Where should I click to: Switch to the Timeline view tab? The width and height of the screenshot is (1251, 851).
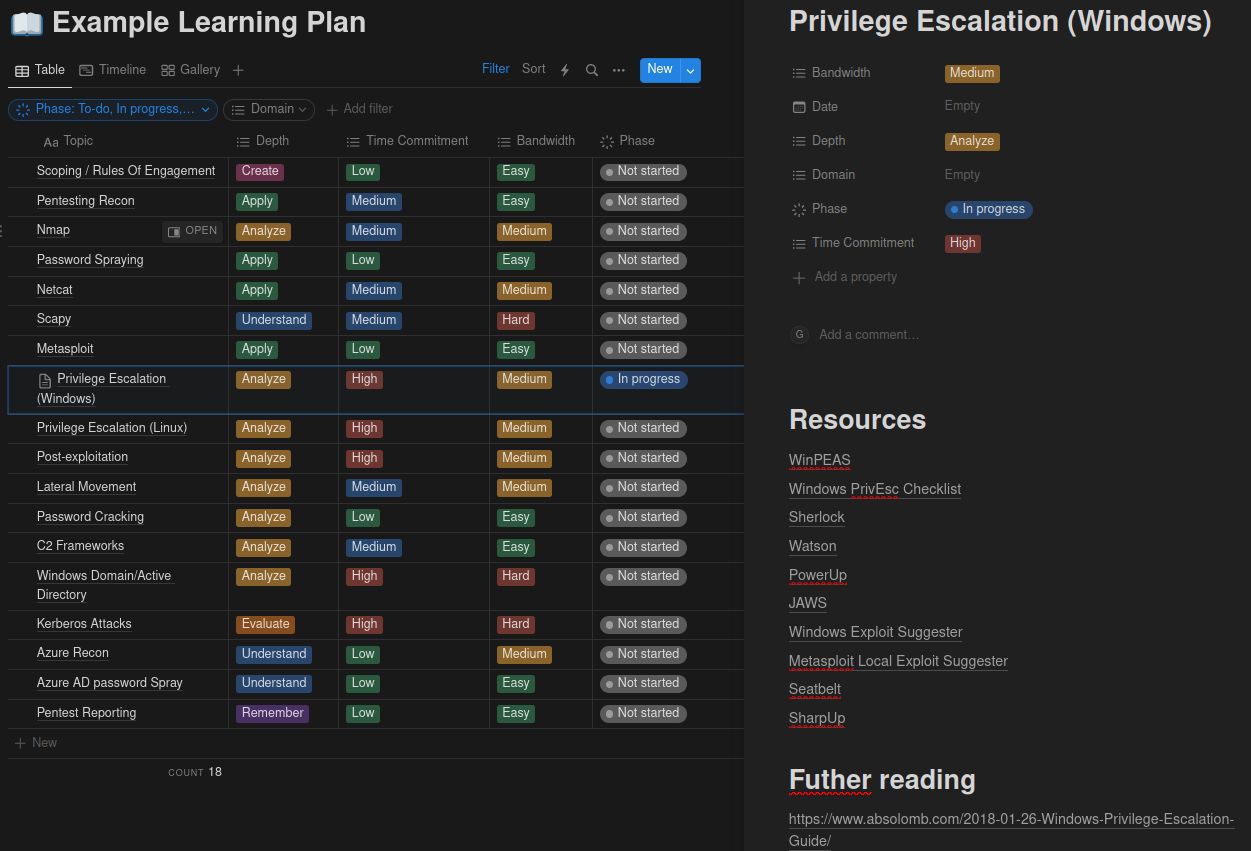pyautogui.click(x=113, y=70)
